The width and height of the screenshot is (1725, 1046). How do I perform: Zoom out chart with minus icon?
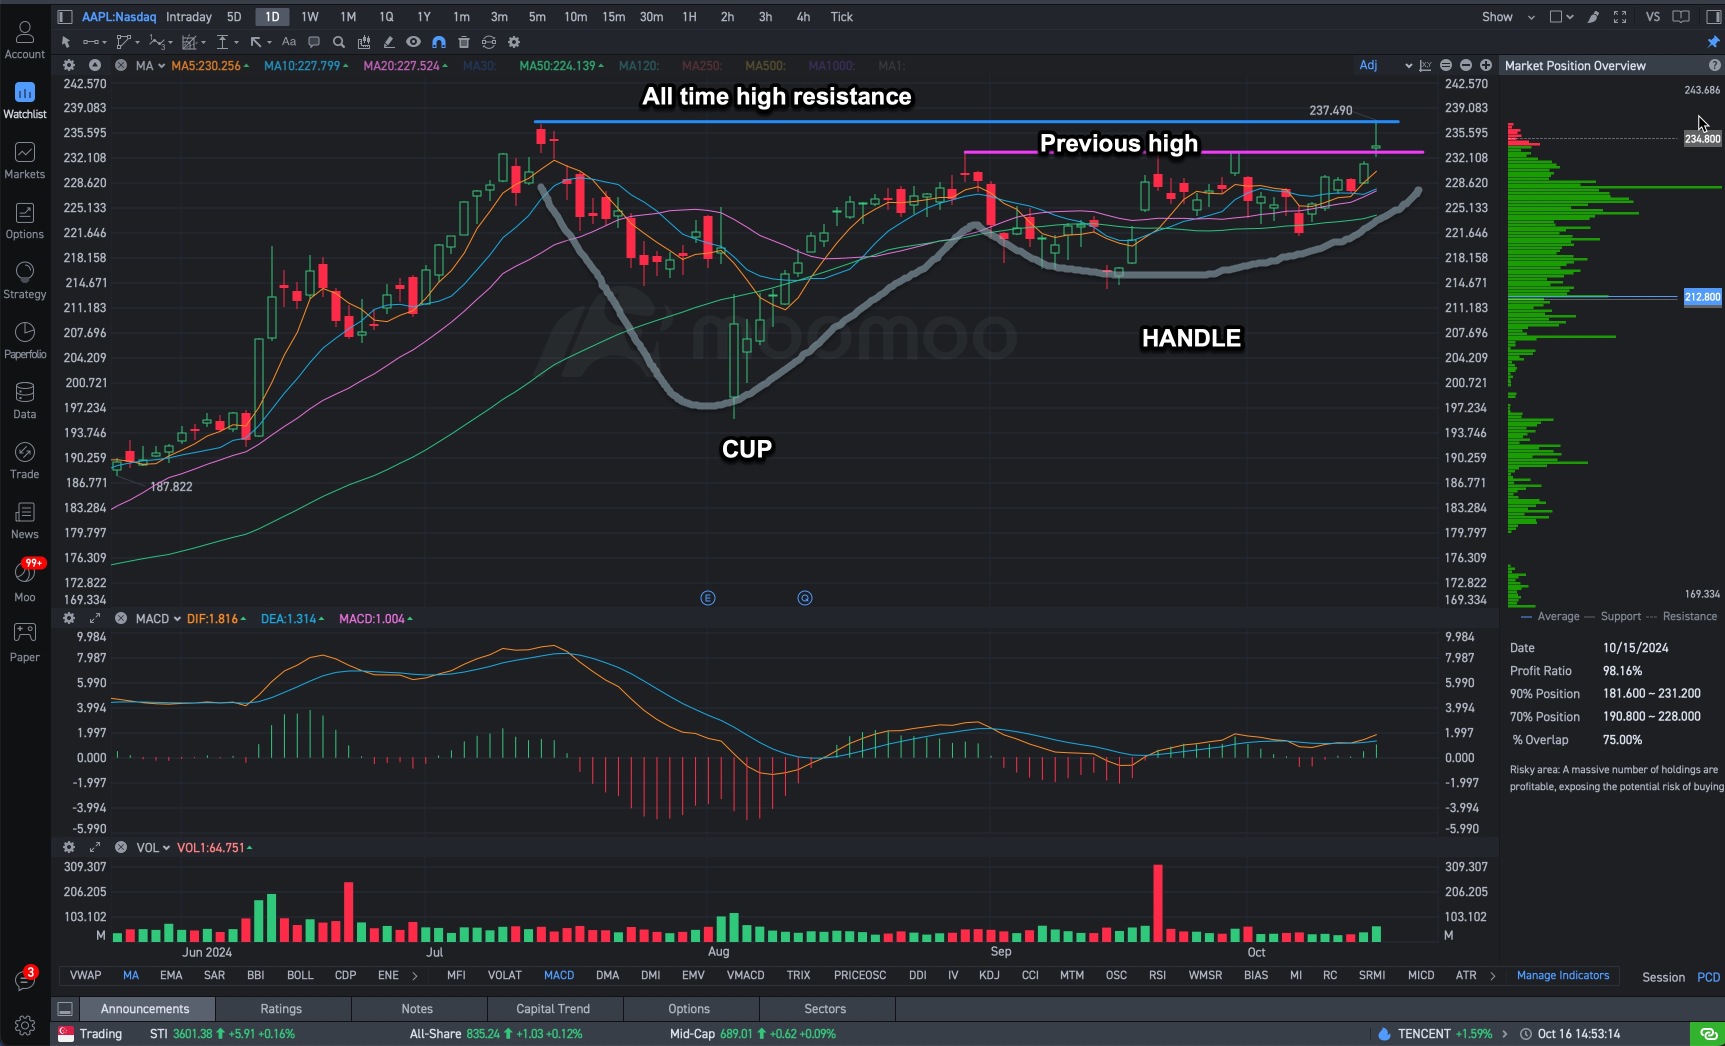pos(1466,65)
